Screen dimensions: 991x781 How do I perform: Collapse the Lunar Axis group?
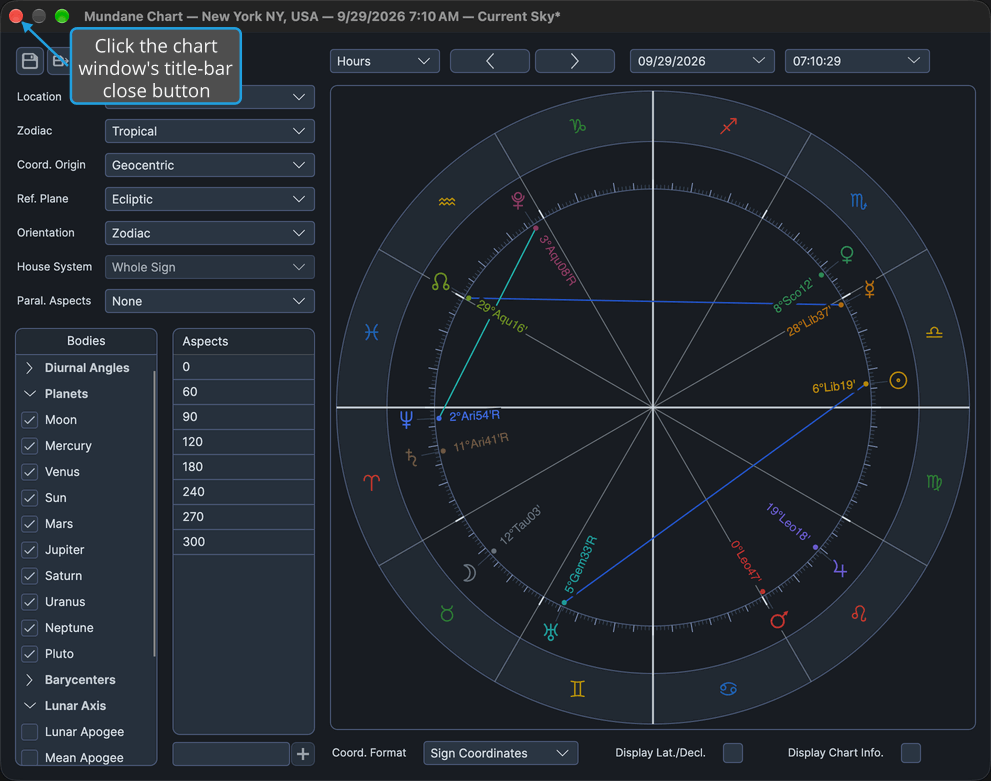click(x=29, y=706)
